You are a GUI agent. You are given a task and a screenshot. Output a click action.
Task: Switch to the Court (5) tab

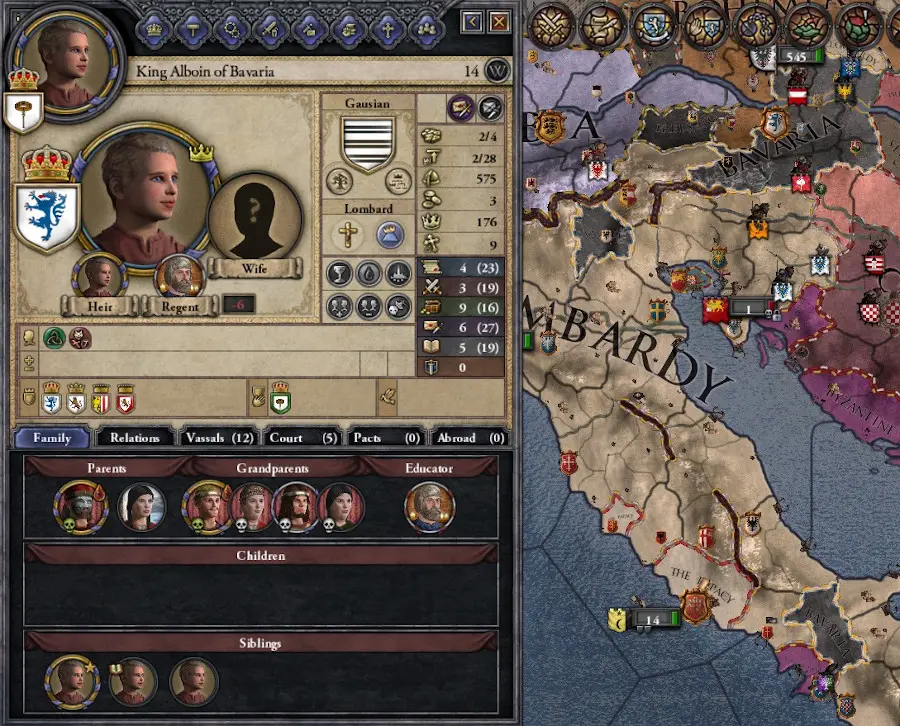pos(303,438)
